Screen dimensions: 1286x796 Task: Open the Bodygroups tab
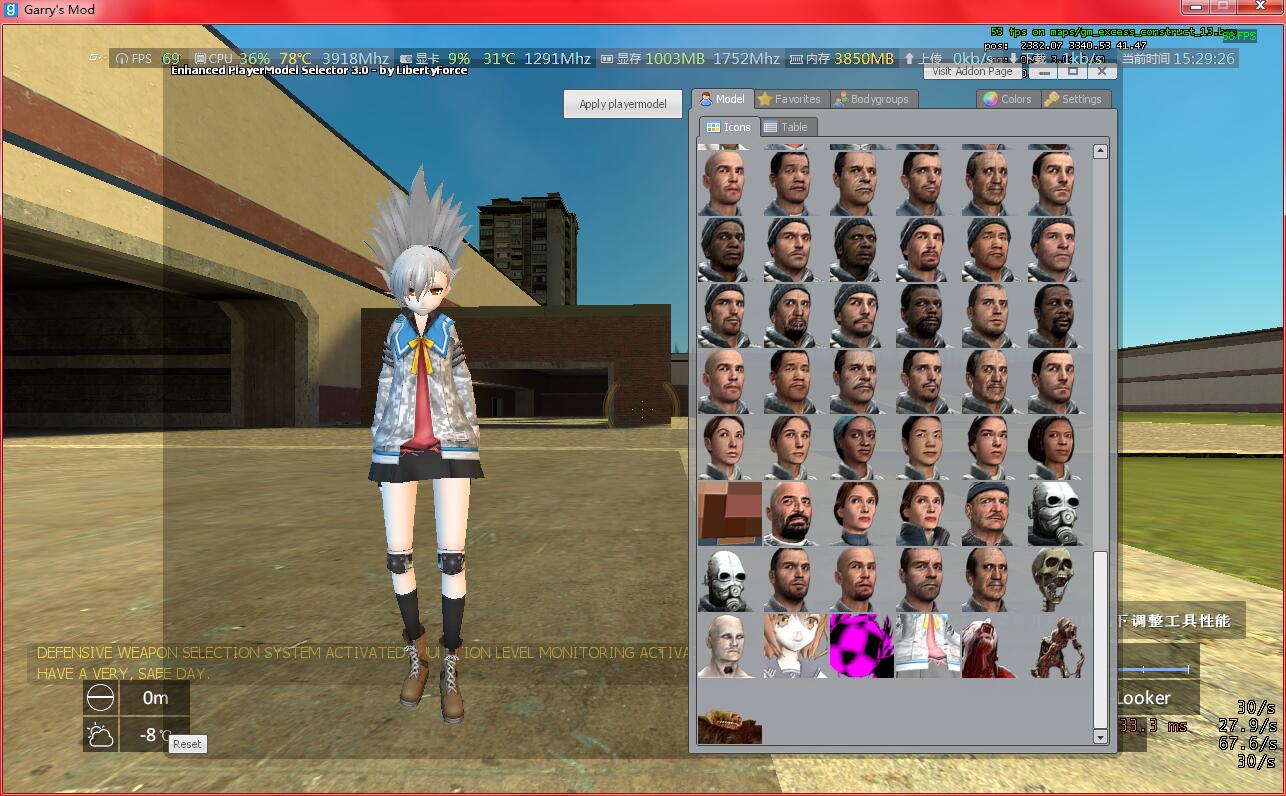873,99
